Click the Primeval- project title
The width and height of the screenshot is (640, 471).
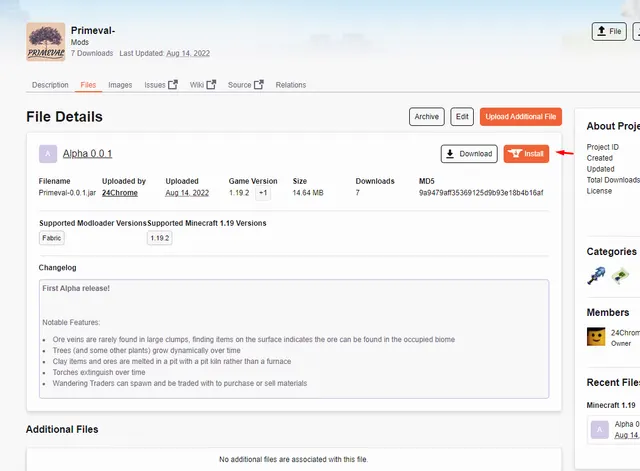tap(93, 31)
